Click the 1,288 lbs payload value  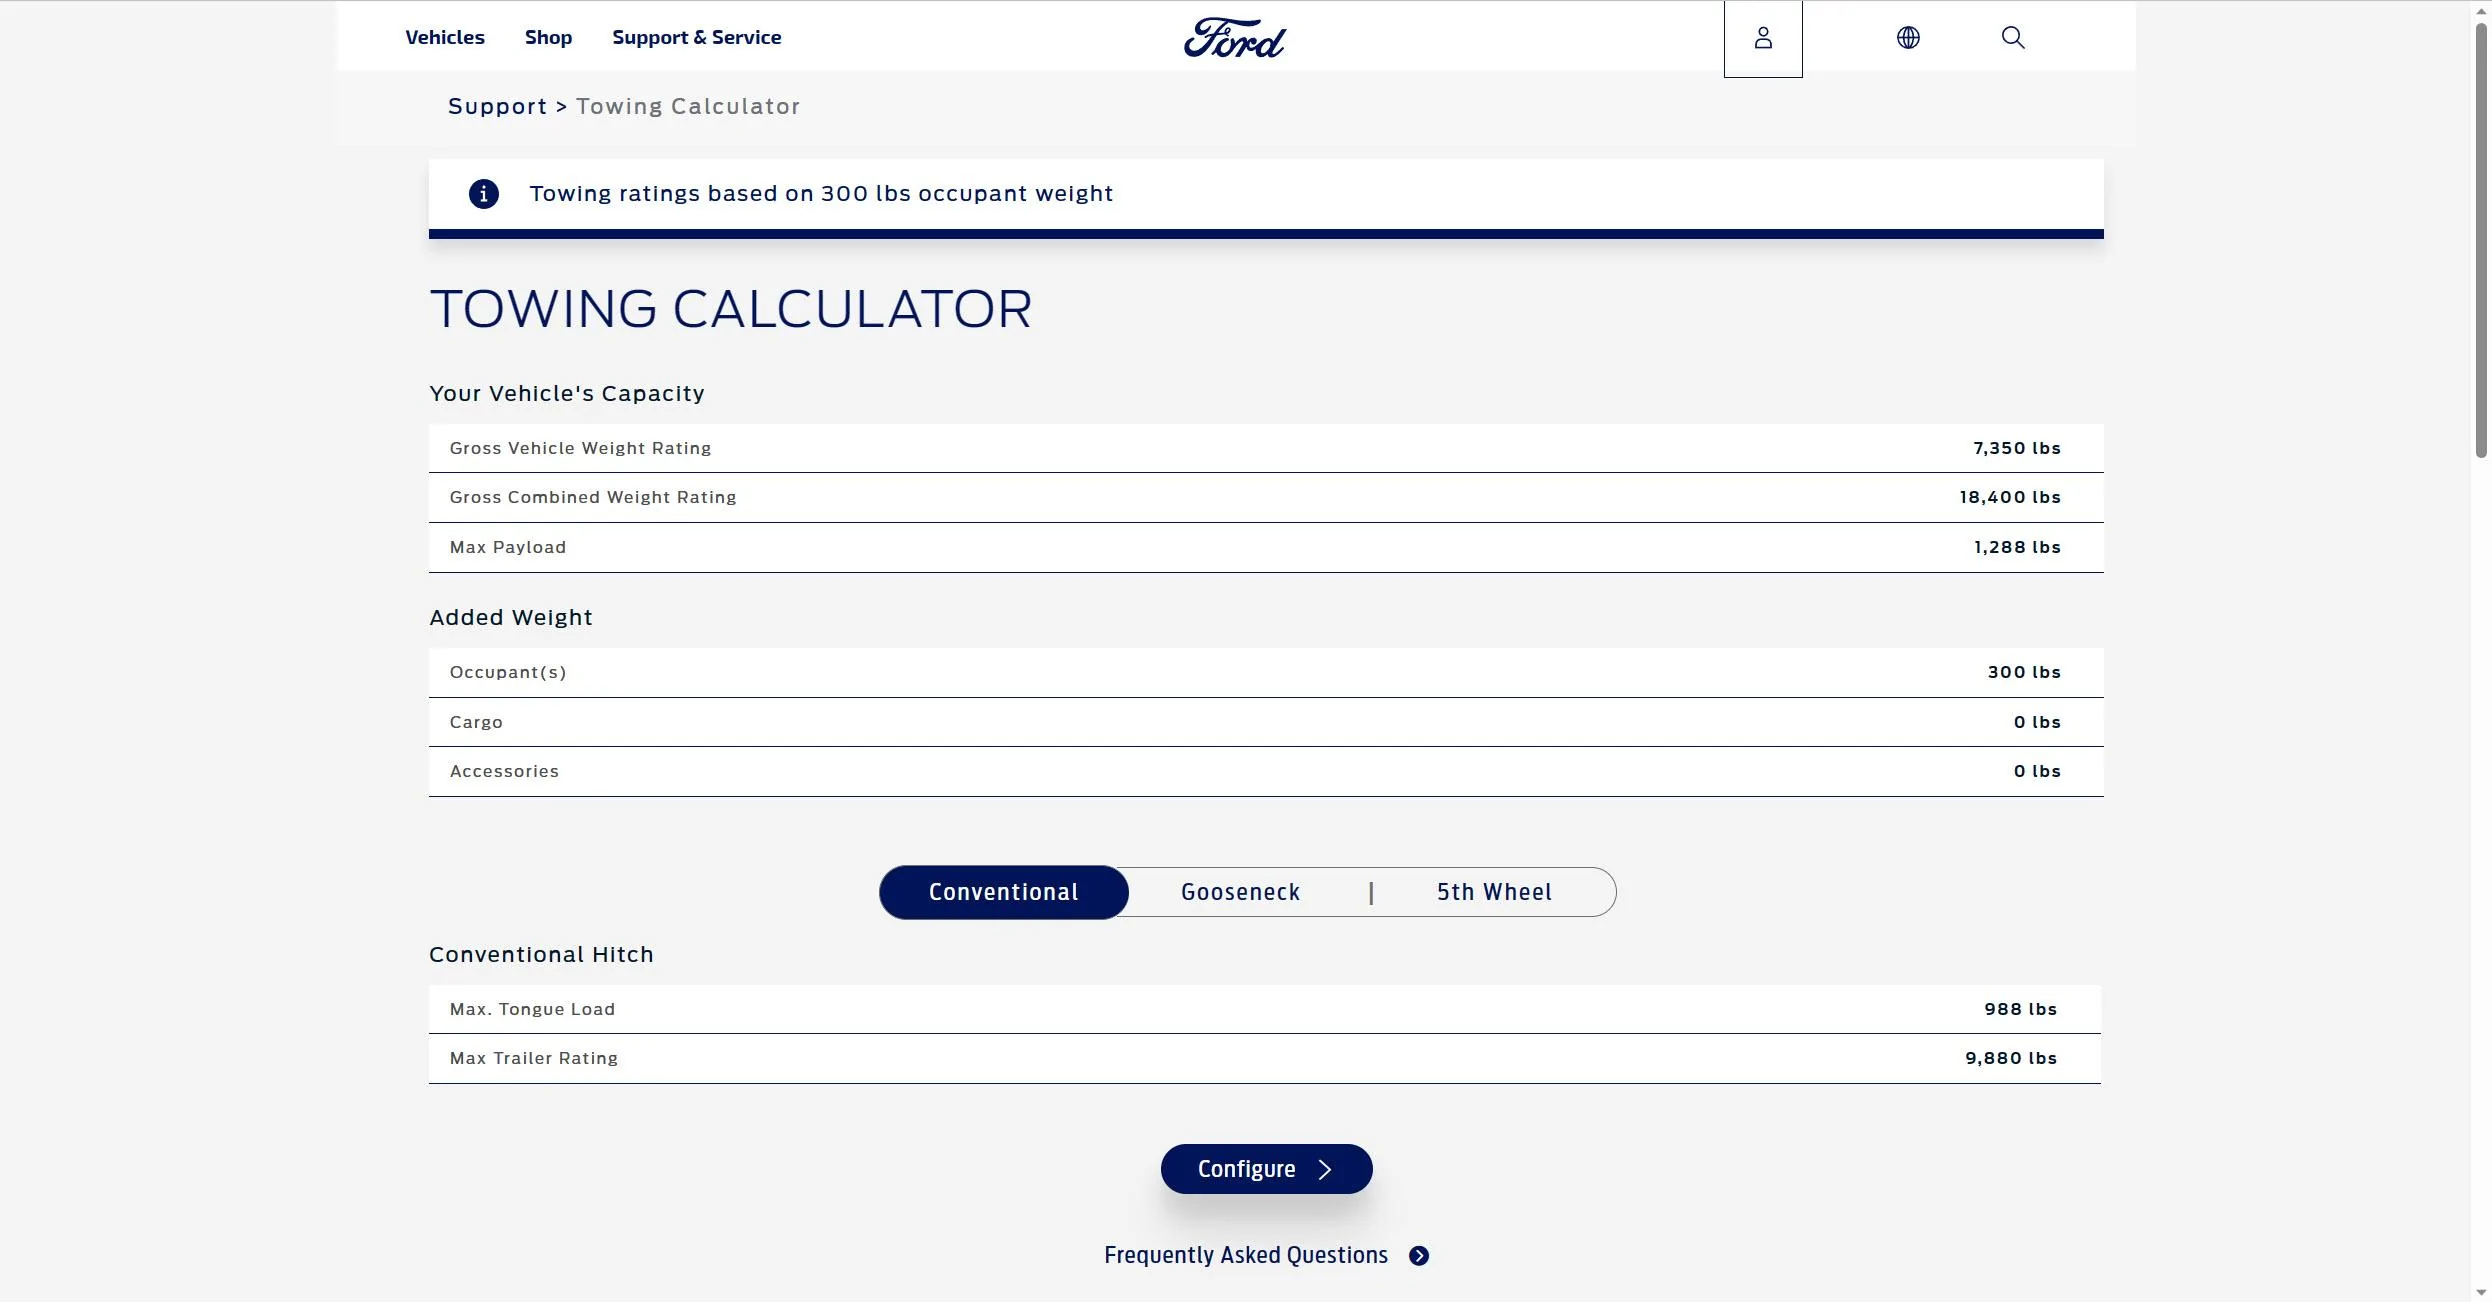point(2017,547)
